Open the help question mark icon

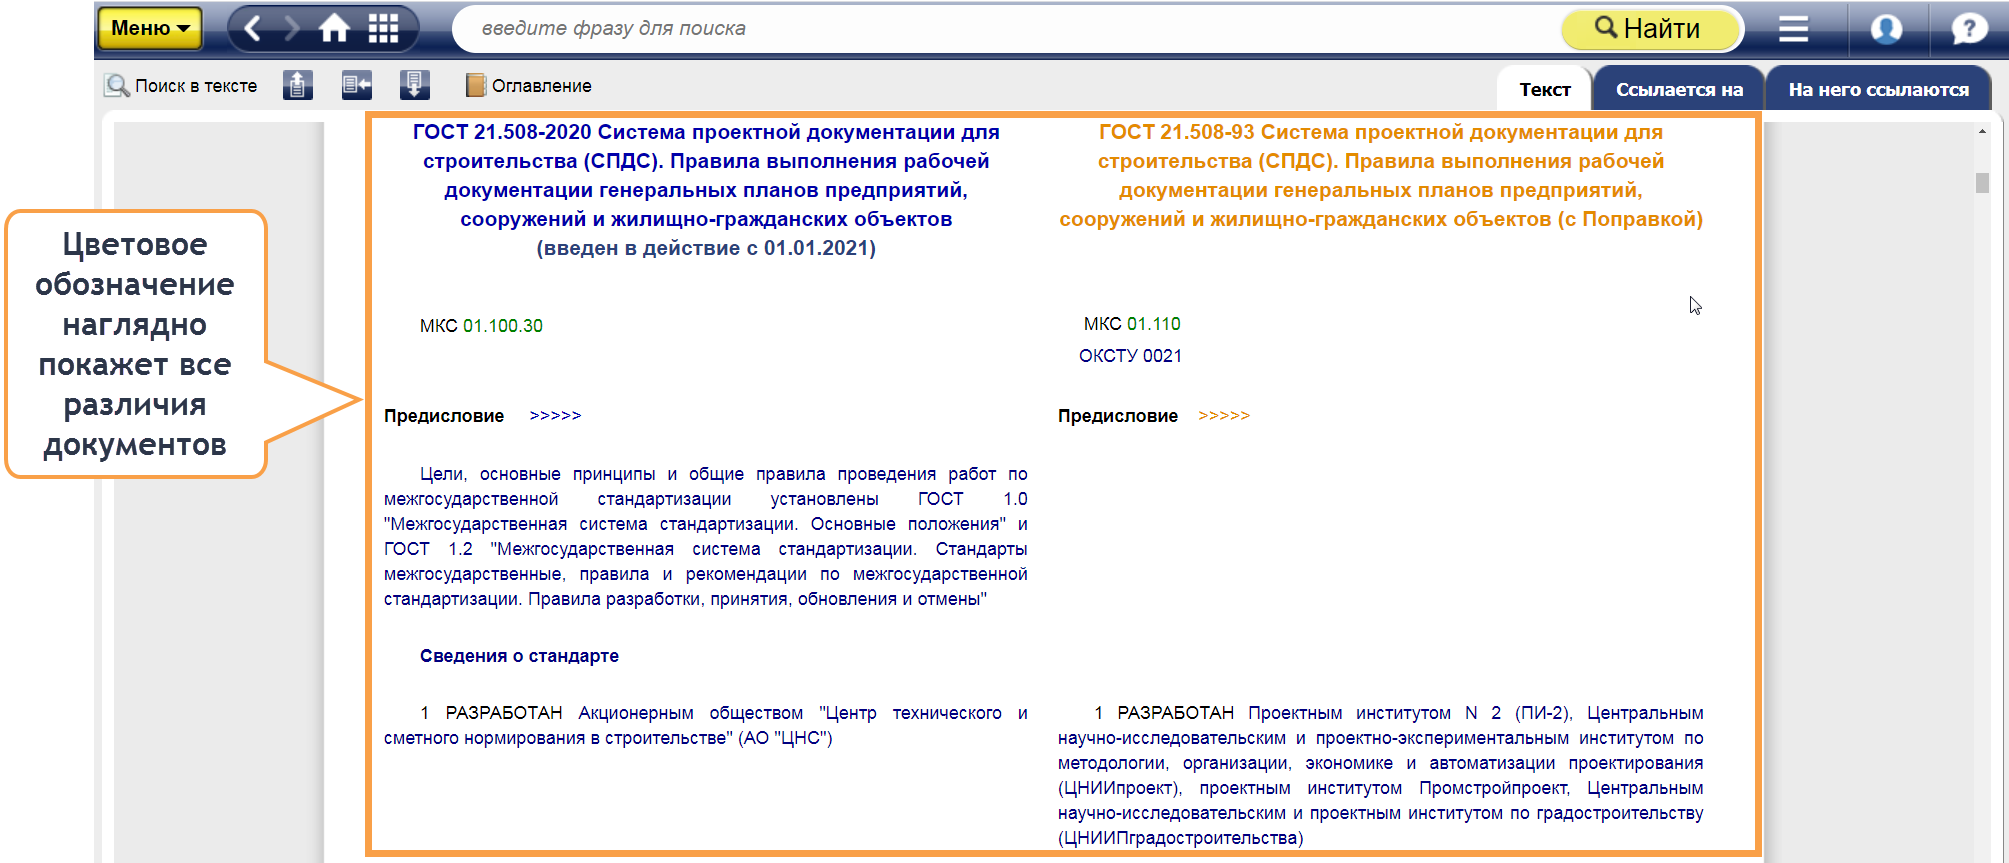1968,28
